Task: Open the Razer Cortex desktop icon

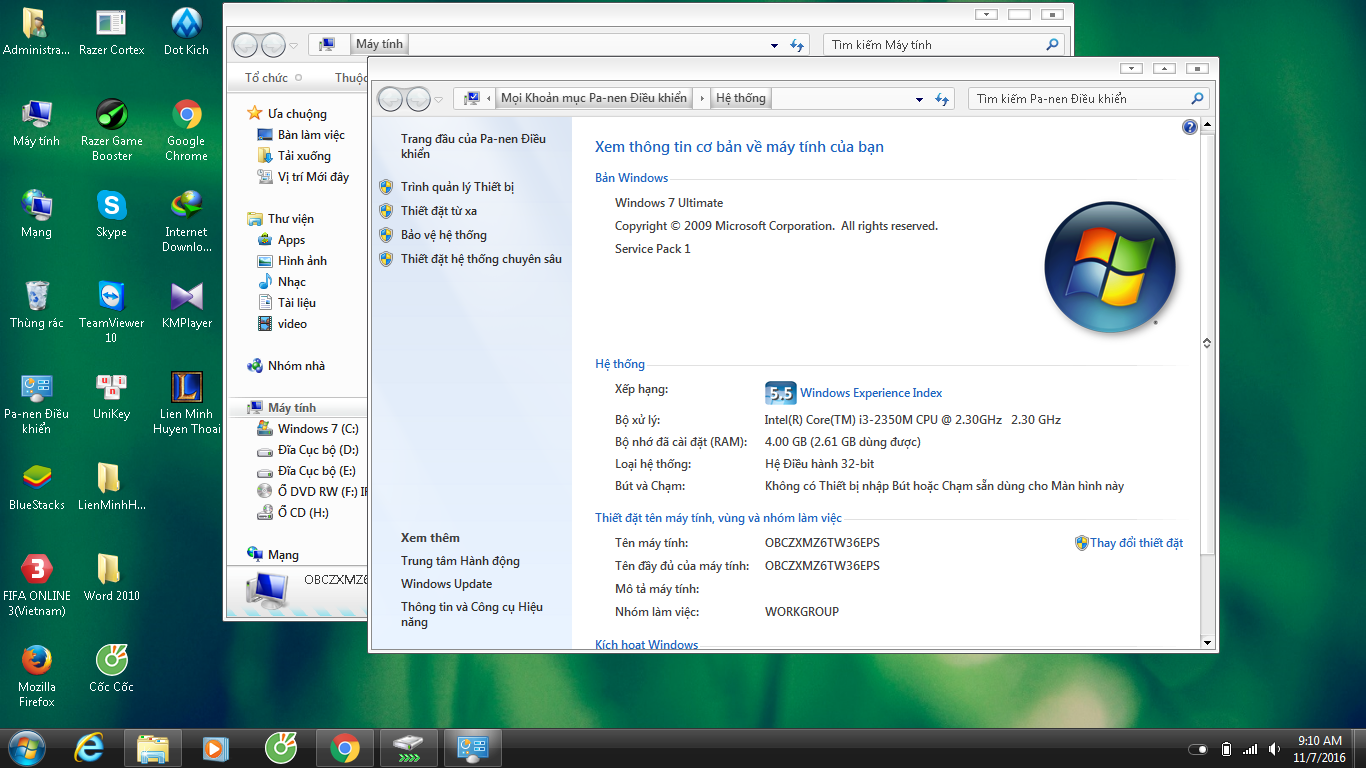Action: coord(111,32)
